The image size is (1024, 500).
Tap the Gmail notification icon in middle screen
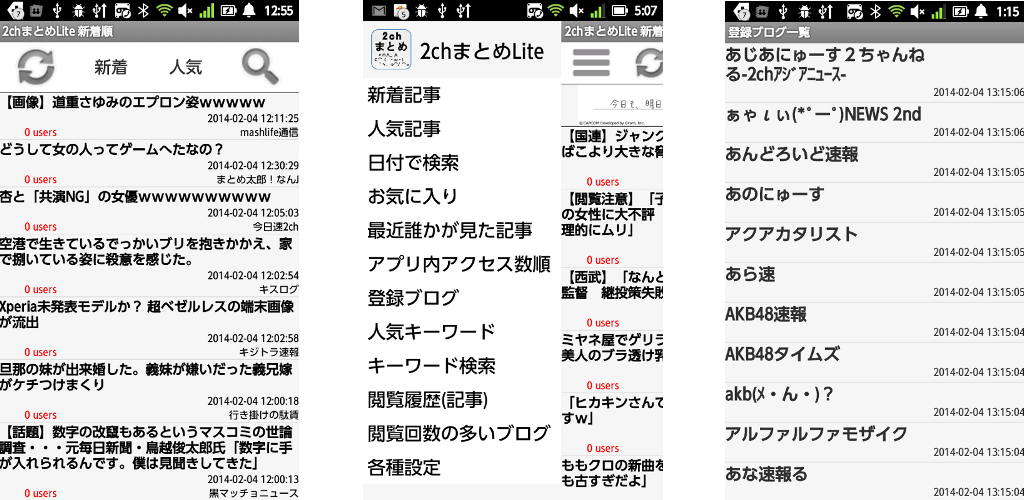(378, 10)
